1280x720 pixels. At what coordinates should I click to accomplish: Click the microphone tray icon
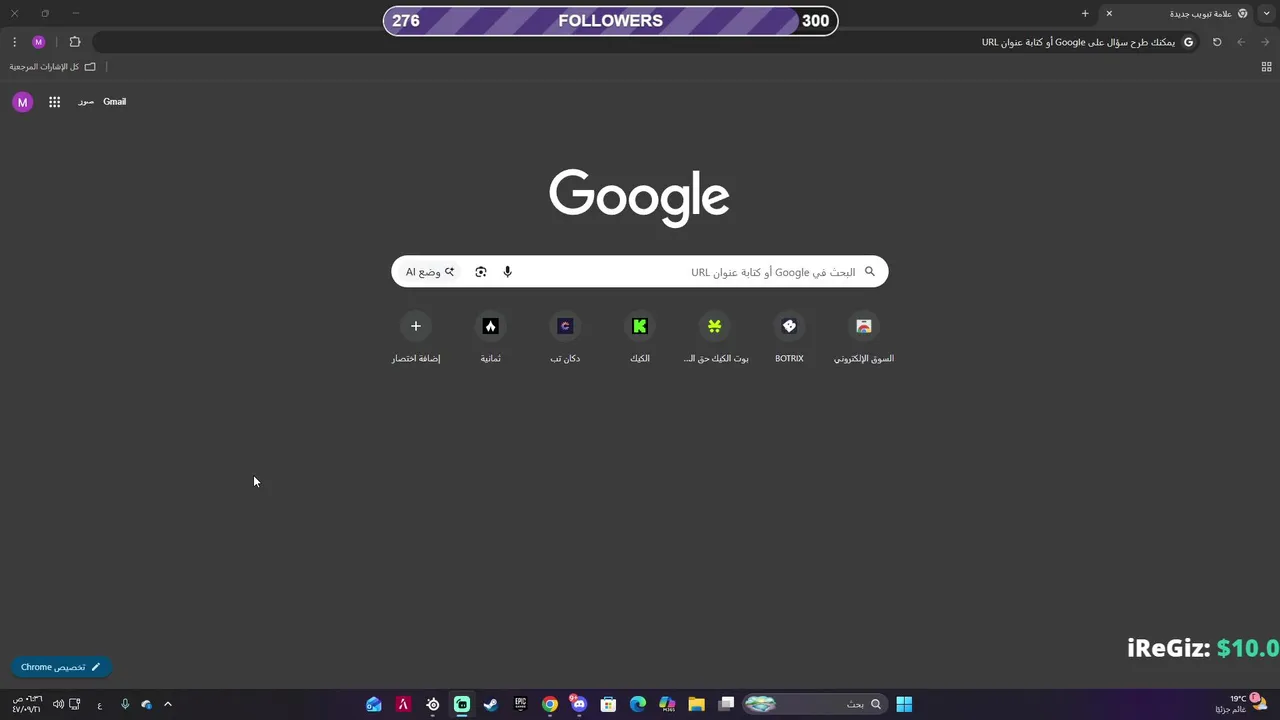(125, 704)
